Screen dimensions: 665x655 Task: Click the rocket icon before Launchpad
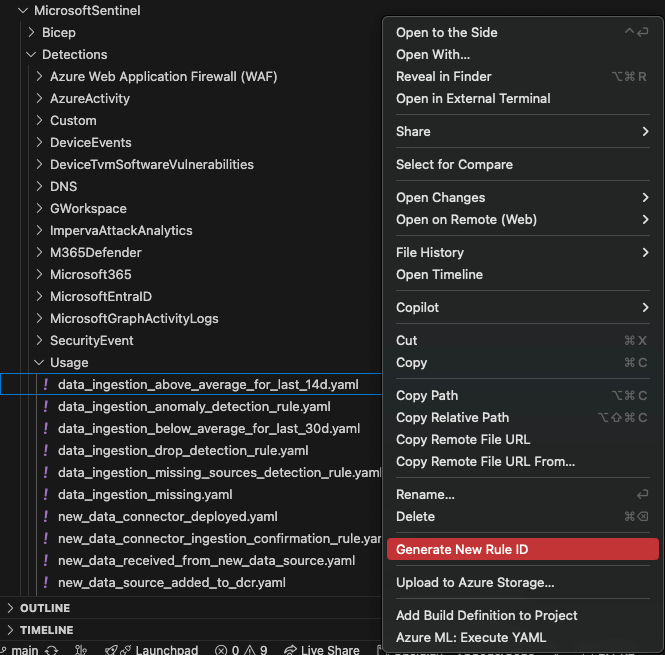[111, 650]
